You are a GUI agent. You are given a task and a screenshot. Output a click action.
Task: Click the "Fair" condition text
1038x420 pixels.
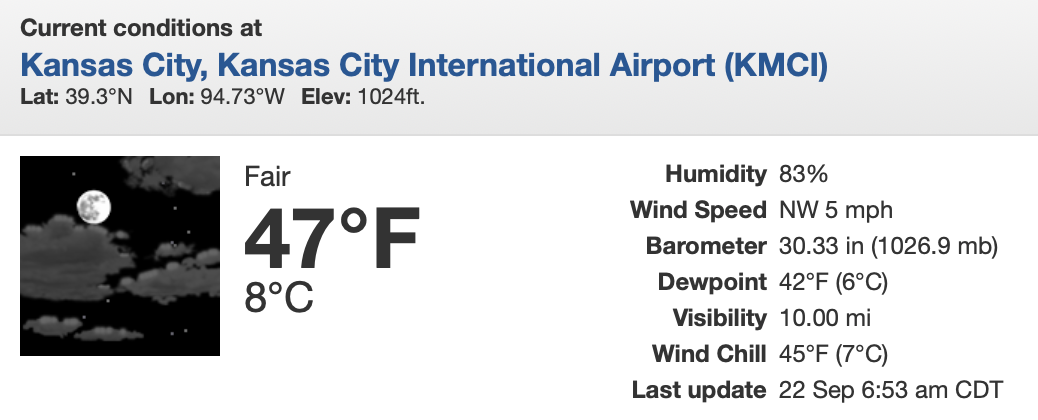(x=267, y=178)
